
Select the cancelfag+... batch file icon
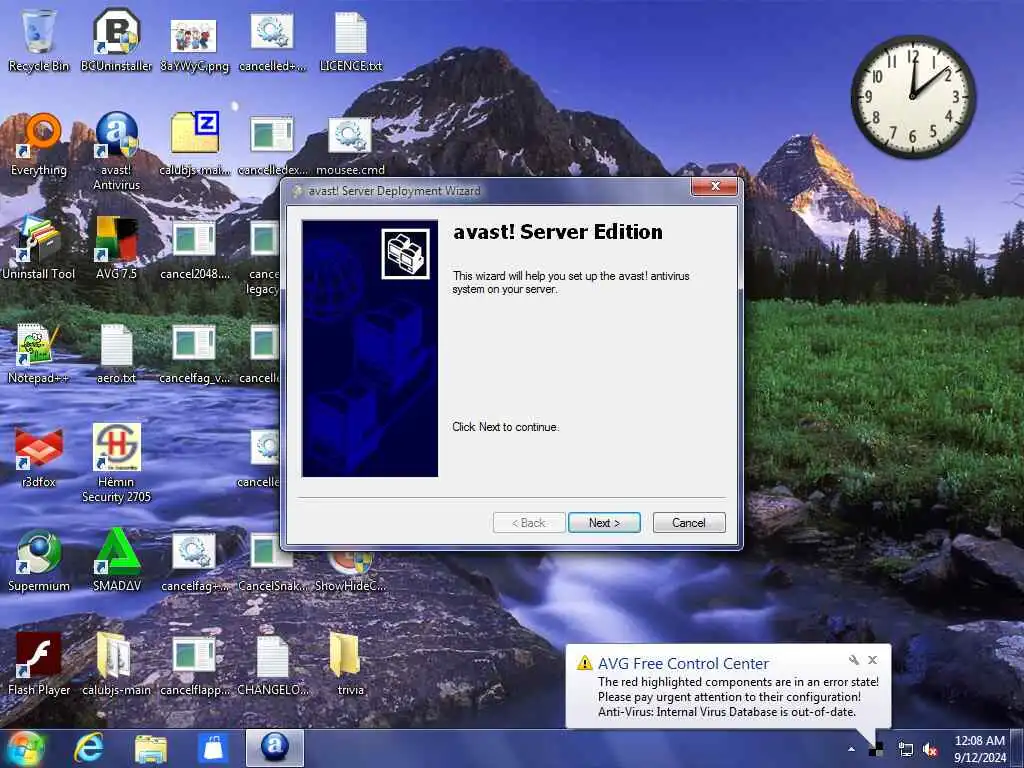click(194, 562)
